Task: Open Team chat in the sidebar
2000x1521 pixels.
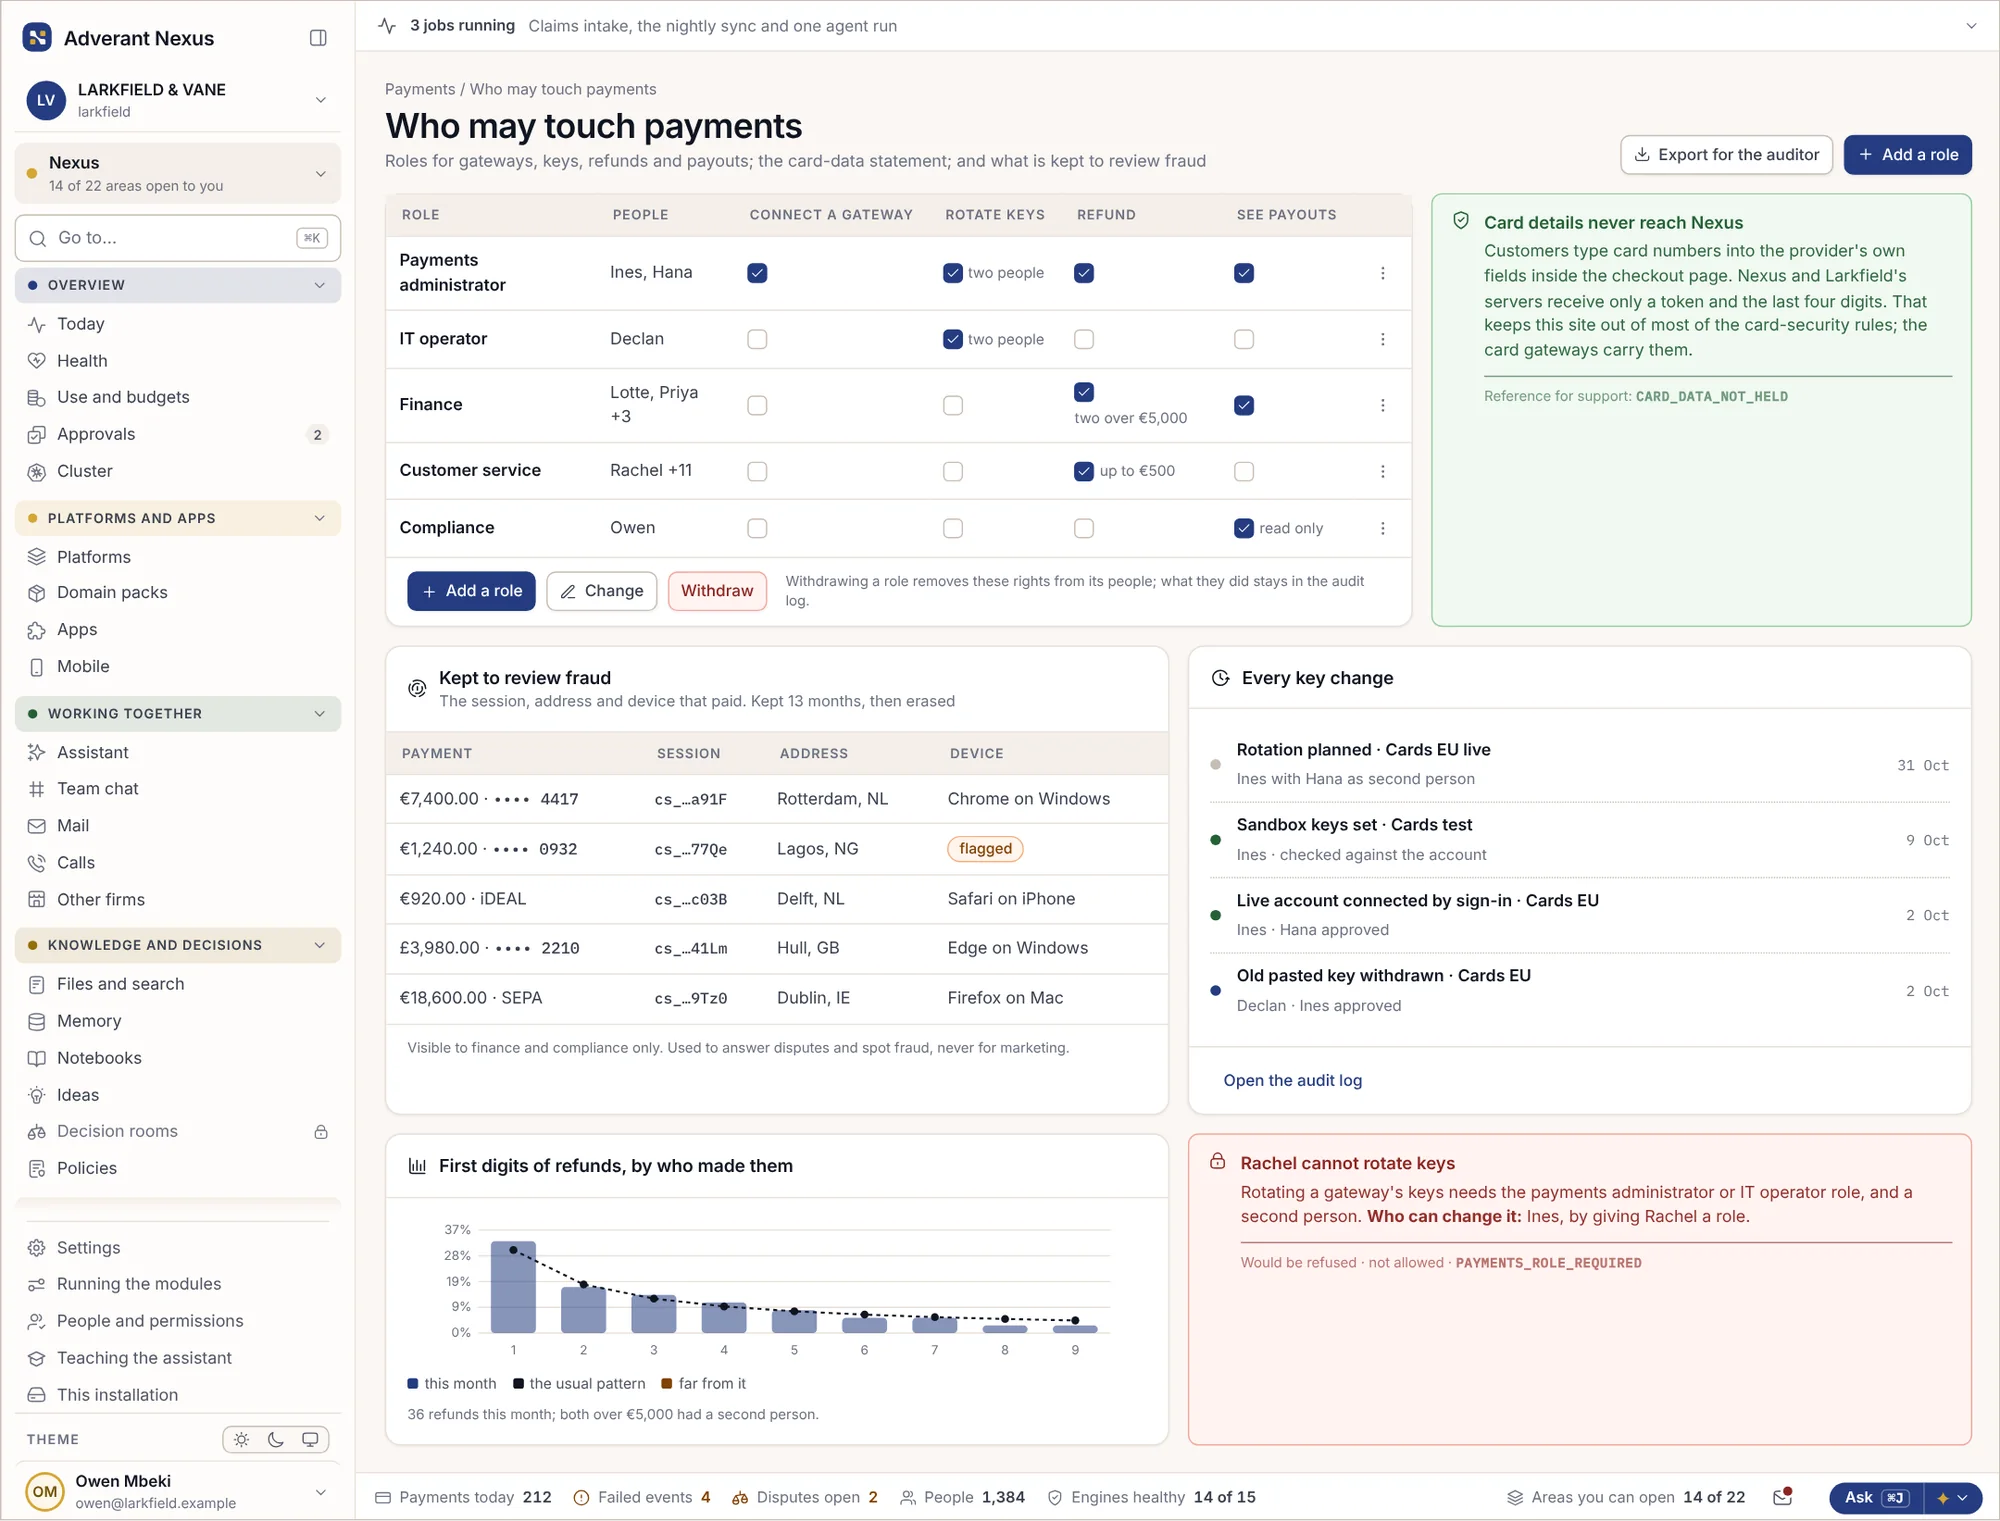Action: tap(178, 789)
